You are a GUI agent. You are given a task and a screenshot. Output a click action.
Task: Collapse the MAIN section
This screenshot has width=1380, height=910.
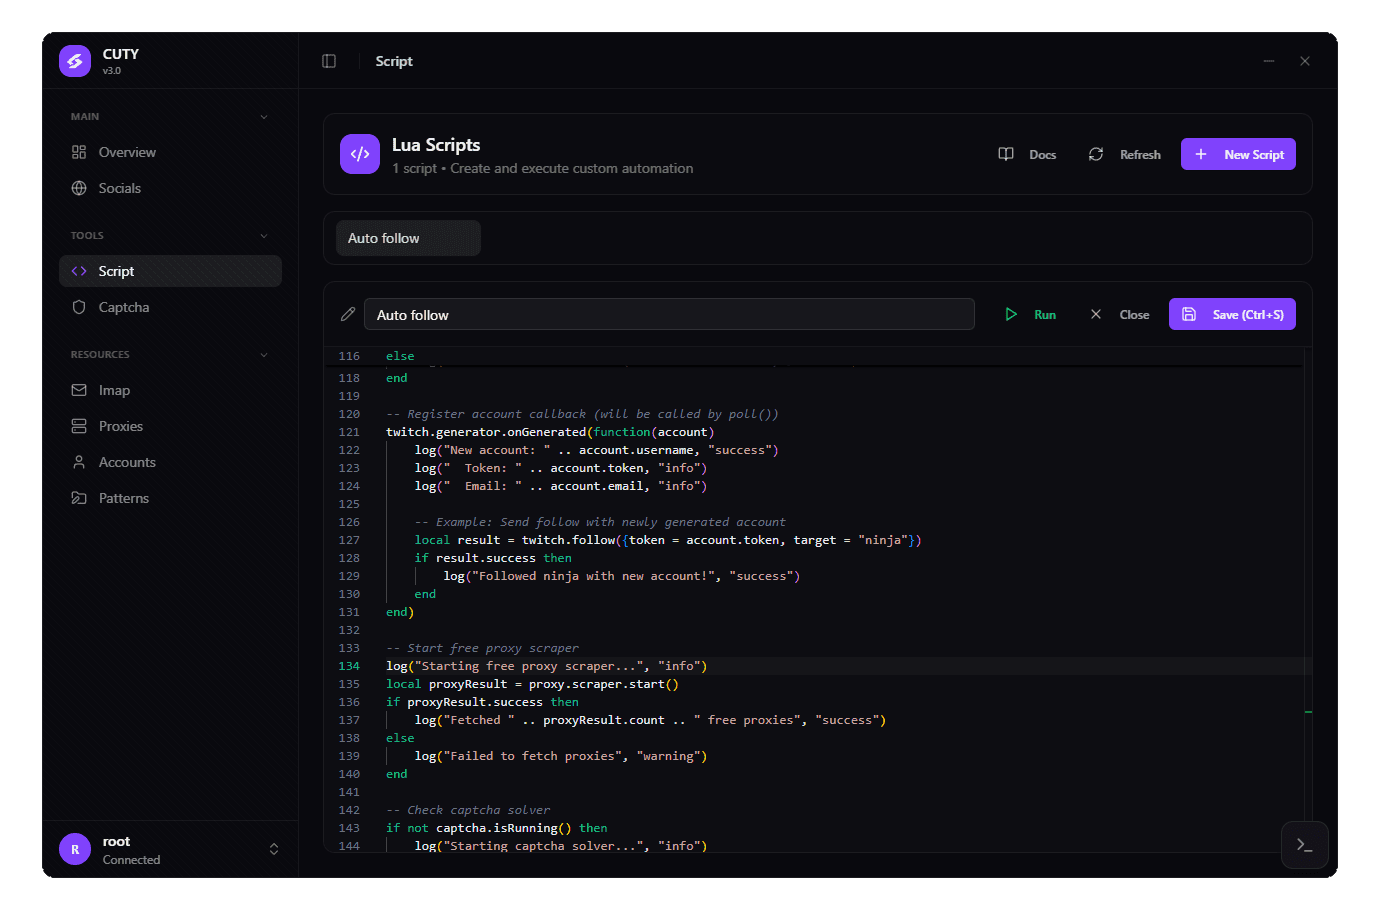point(263,116)
